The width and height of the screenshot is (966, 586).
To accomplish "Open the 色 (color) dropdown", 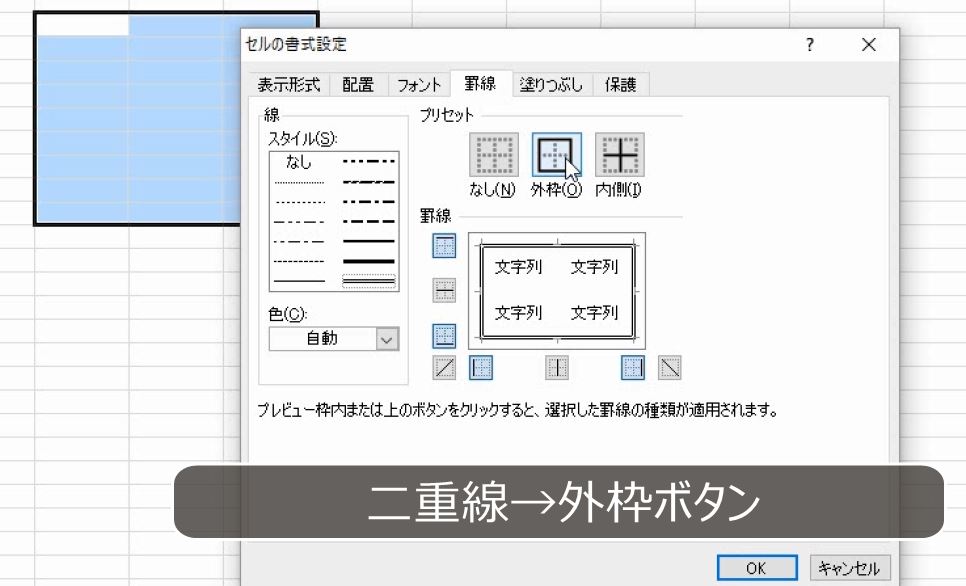I will pos(385,338).
